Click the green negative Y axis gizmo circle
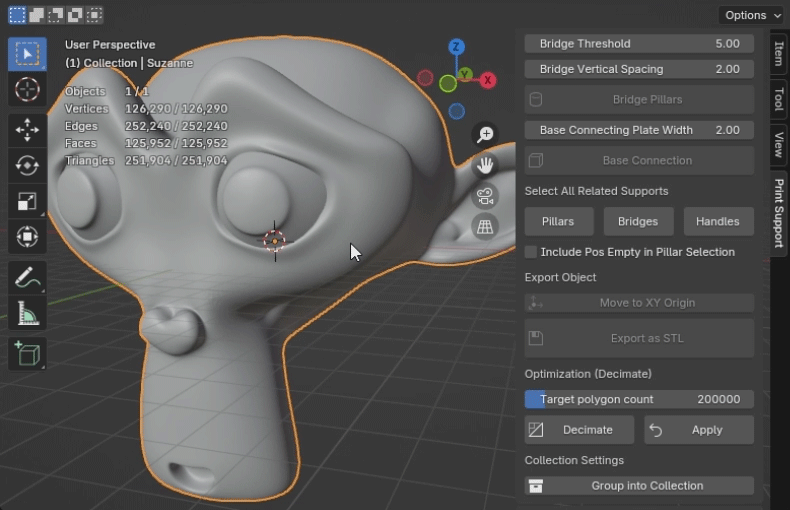 coord(448,84)
